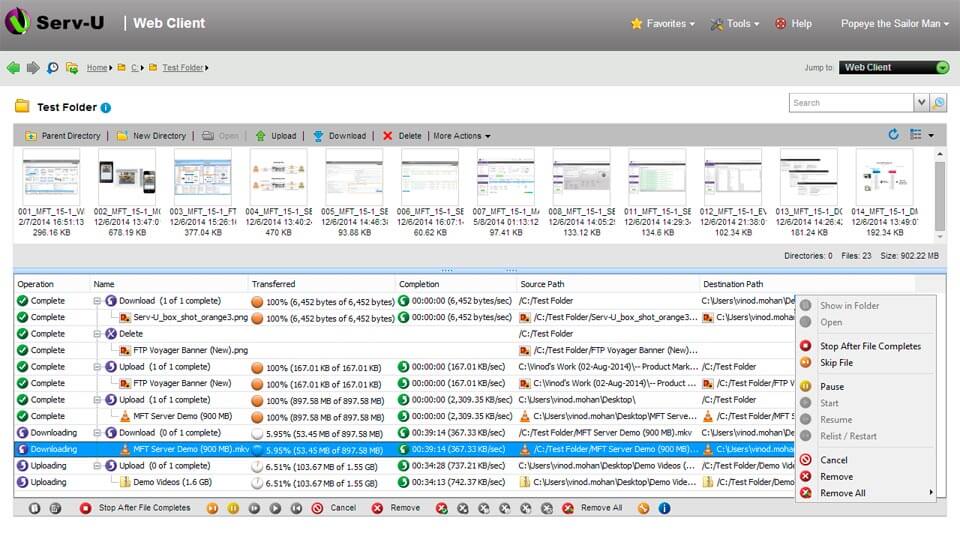Select the FTP Voyager Banner (New).png row
The image size is (960, 540).
coord(404,350)
